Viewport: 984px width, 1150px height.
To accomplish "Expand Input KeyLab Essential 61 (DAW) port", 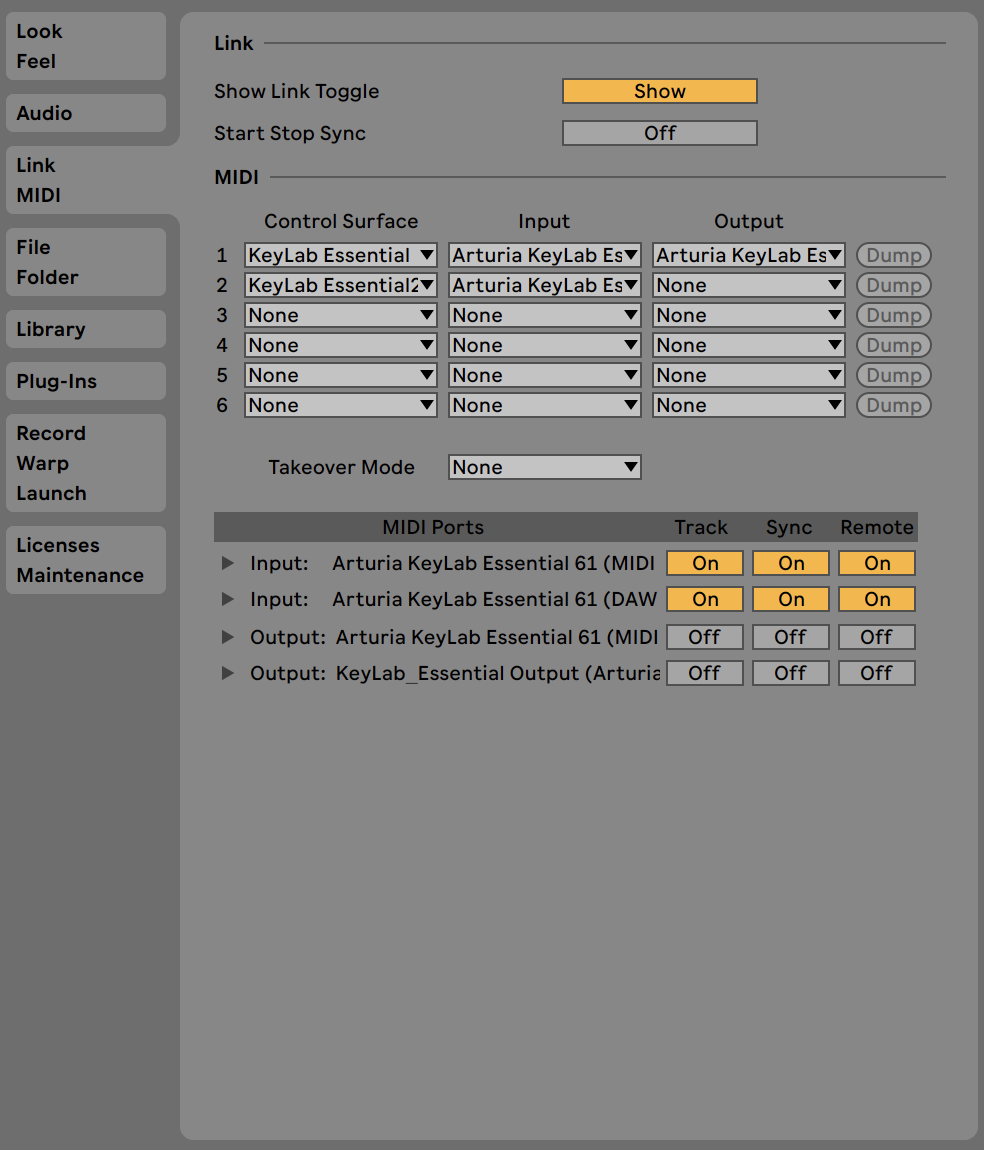I will [228, 599].
